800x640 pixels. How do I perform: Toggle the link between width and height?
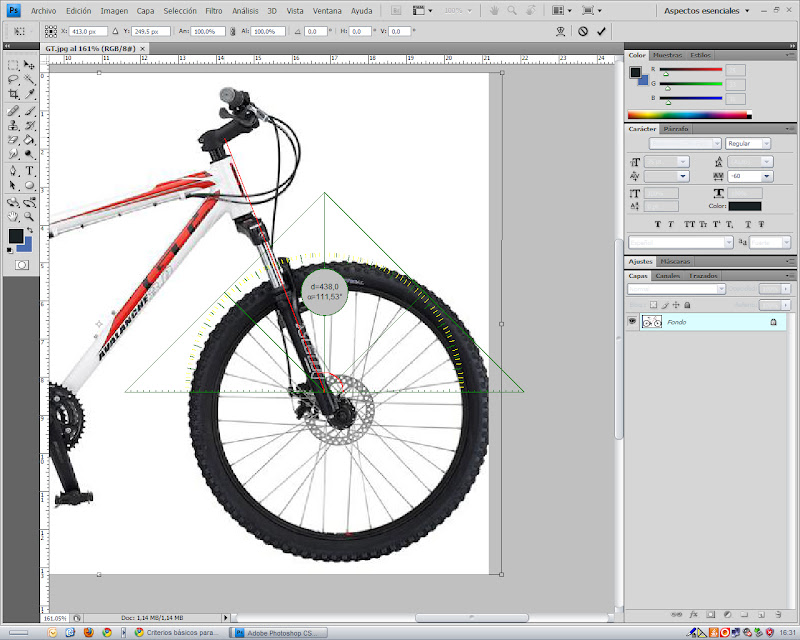(230, 31)
